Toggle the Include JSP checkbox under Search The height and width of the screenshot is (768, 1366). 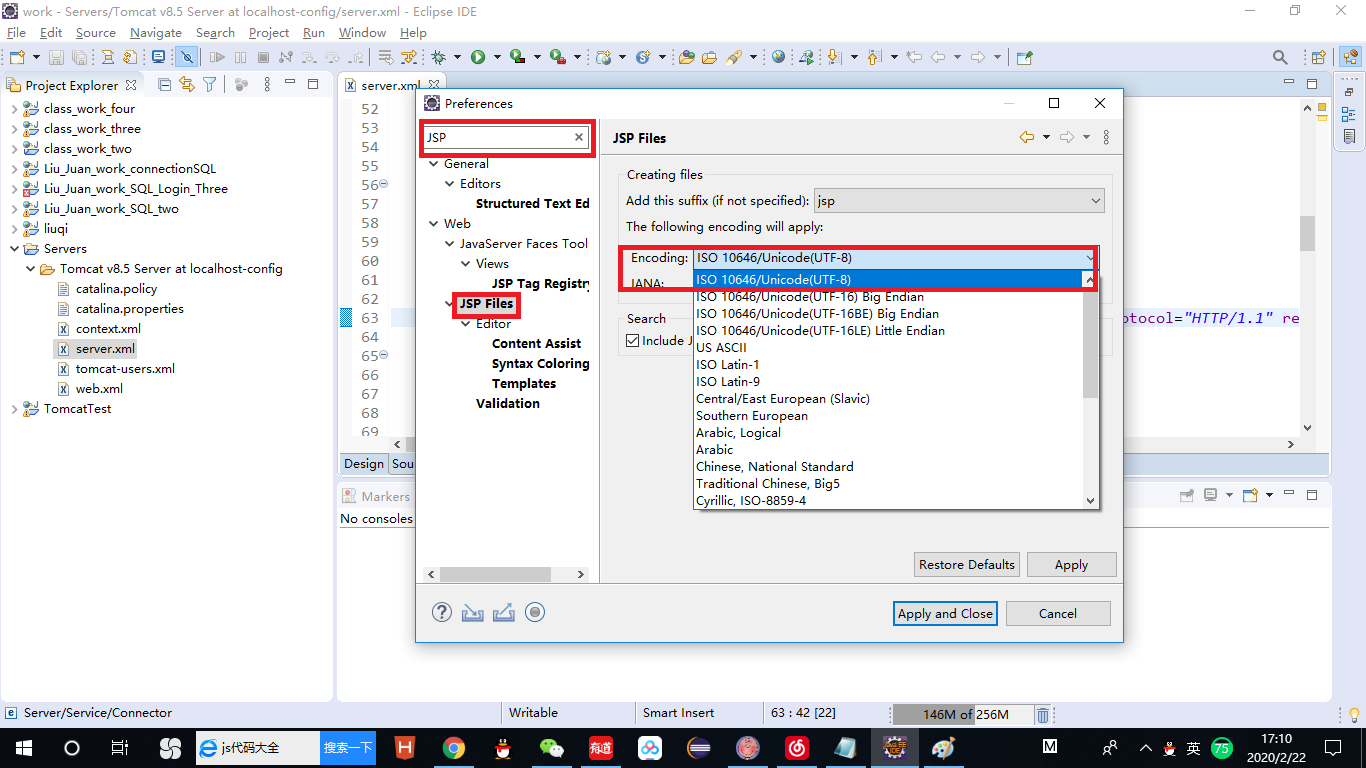[x=632, y=341]
